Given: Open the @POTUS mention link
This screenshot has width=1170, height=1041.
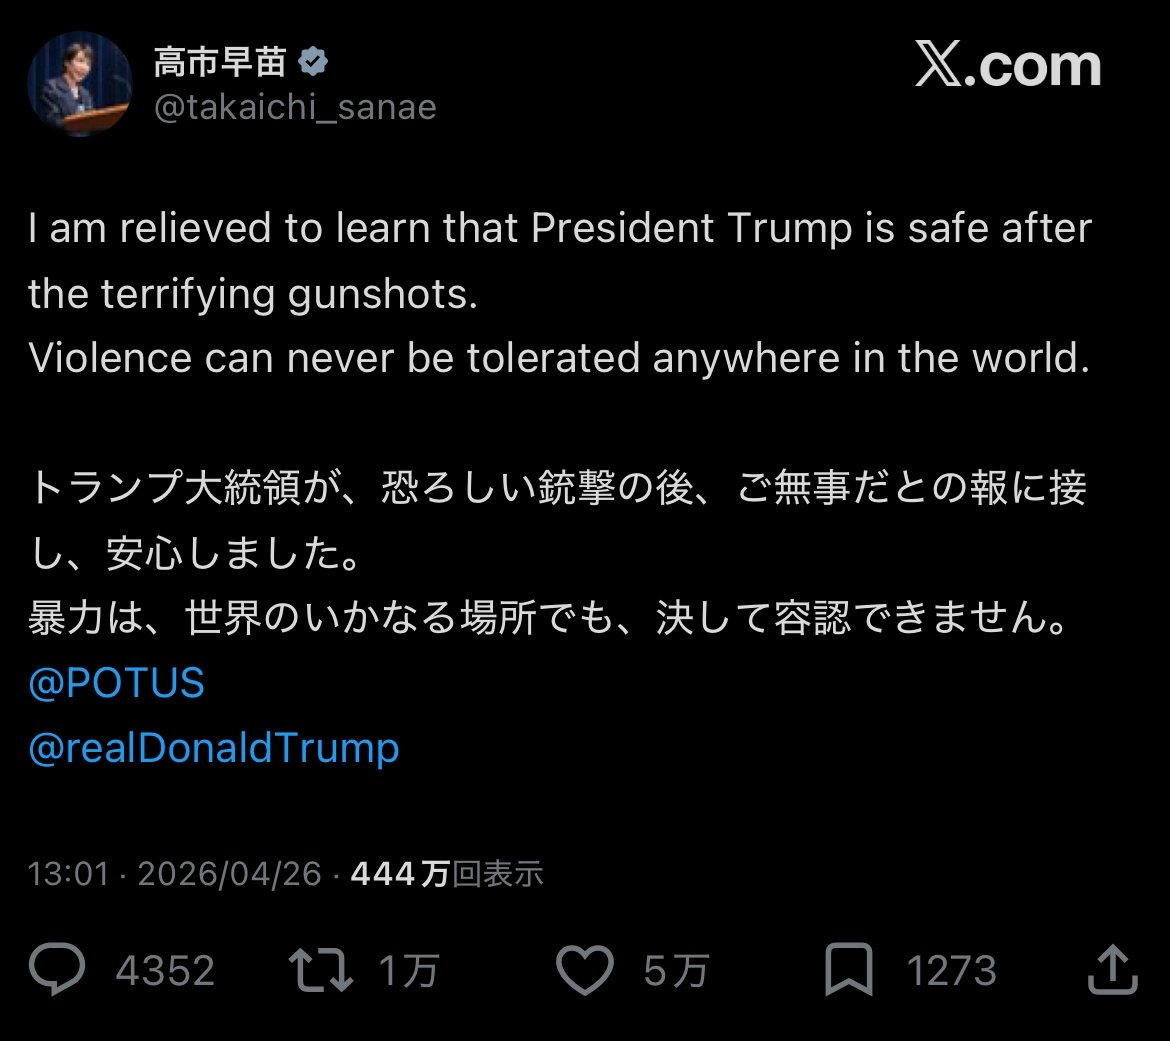Looking at the screenshot, I should point(117,683).
